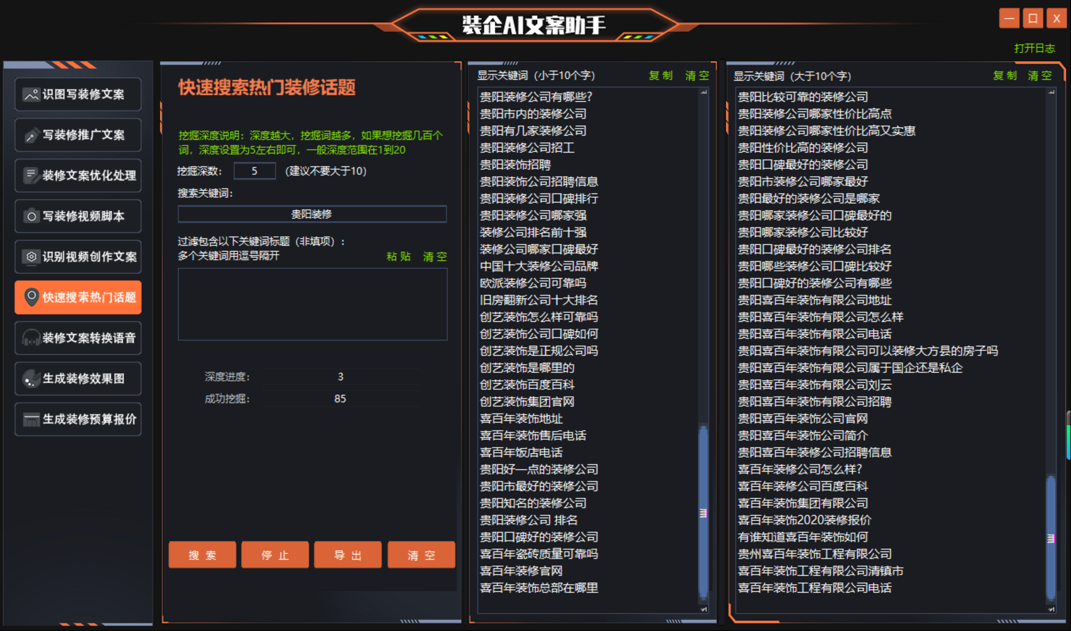Click the image icon beside 识图写装修文案
Viewport: 1071px width, 631px height.
click(x=31, y=94)
